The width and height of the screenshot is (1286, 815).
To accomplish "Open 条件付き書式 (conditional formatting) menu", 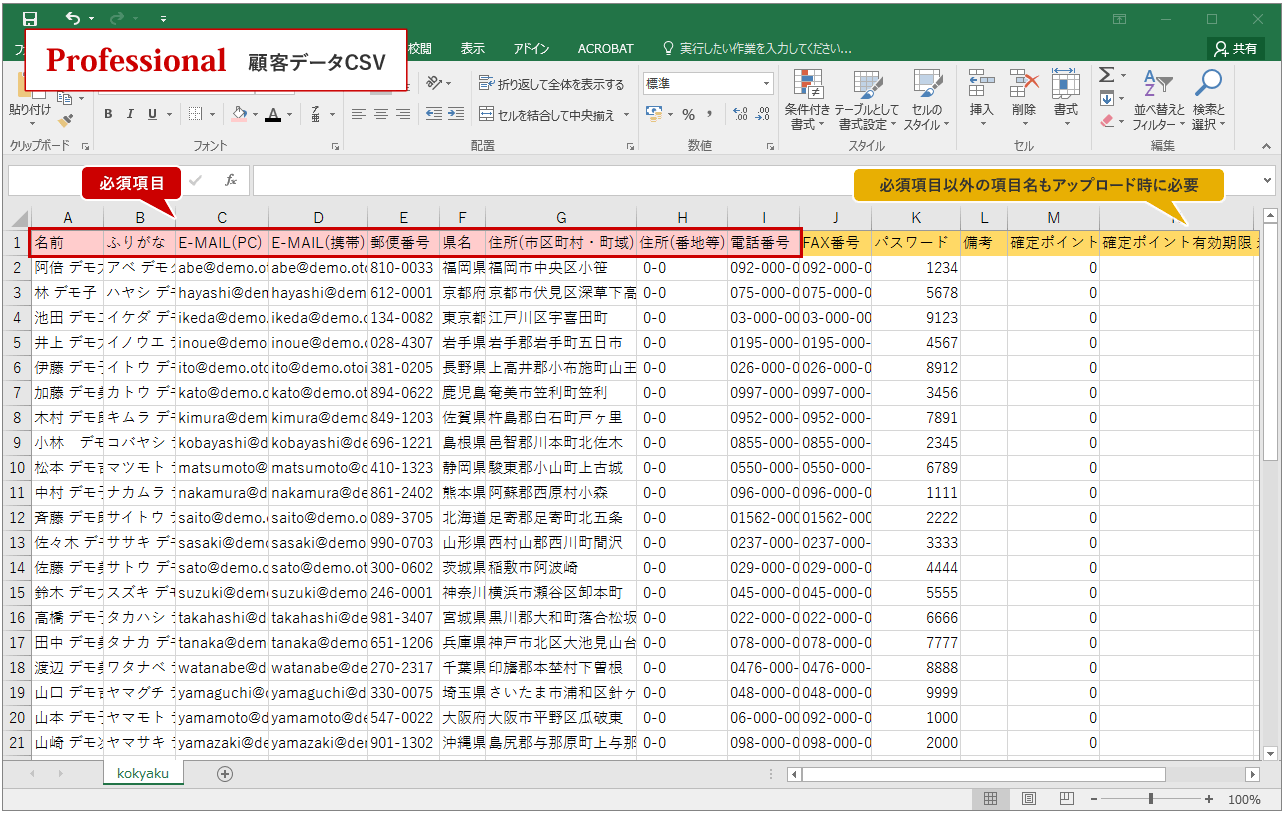I will (808, 100).
